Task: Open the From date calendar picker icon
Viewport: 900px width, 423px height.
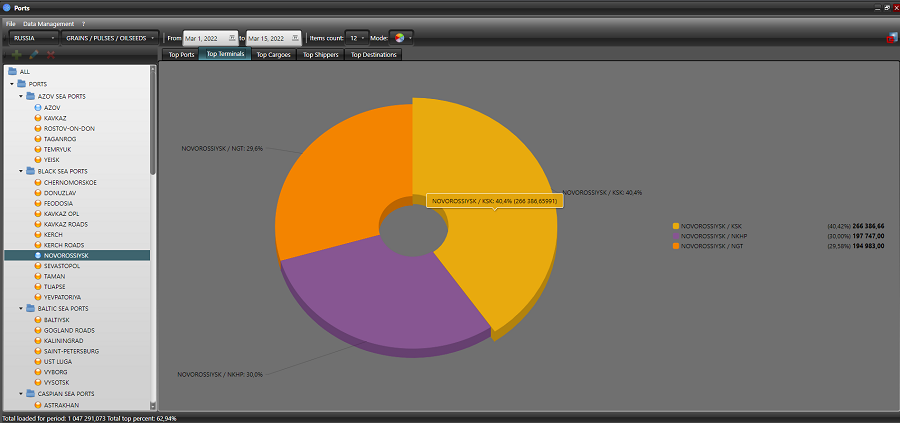Action: pyautogui.click(x=232, y=38)
